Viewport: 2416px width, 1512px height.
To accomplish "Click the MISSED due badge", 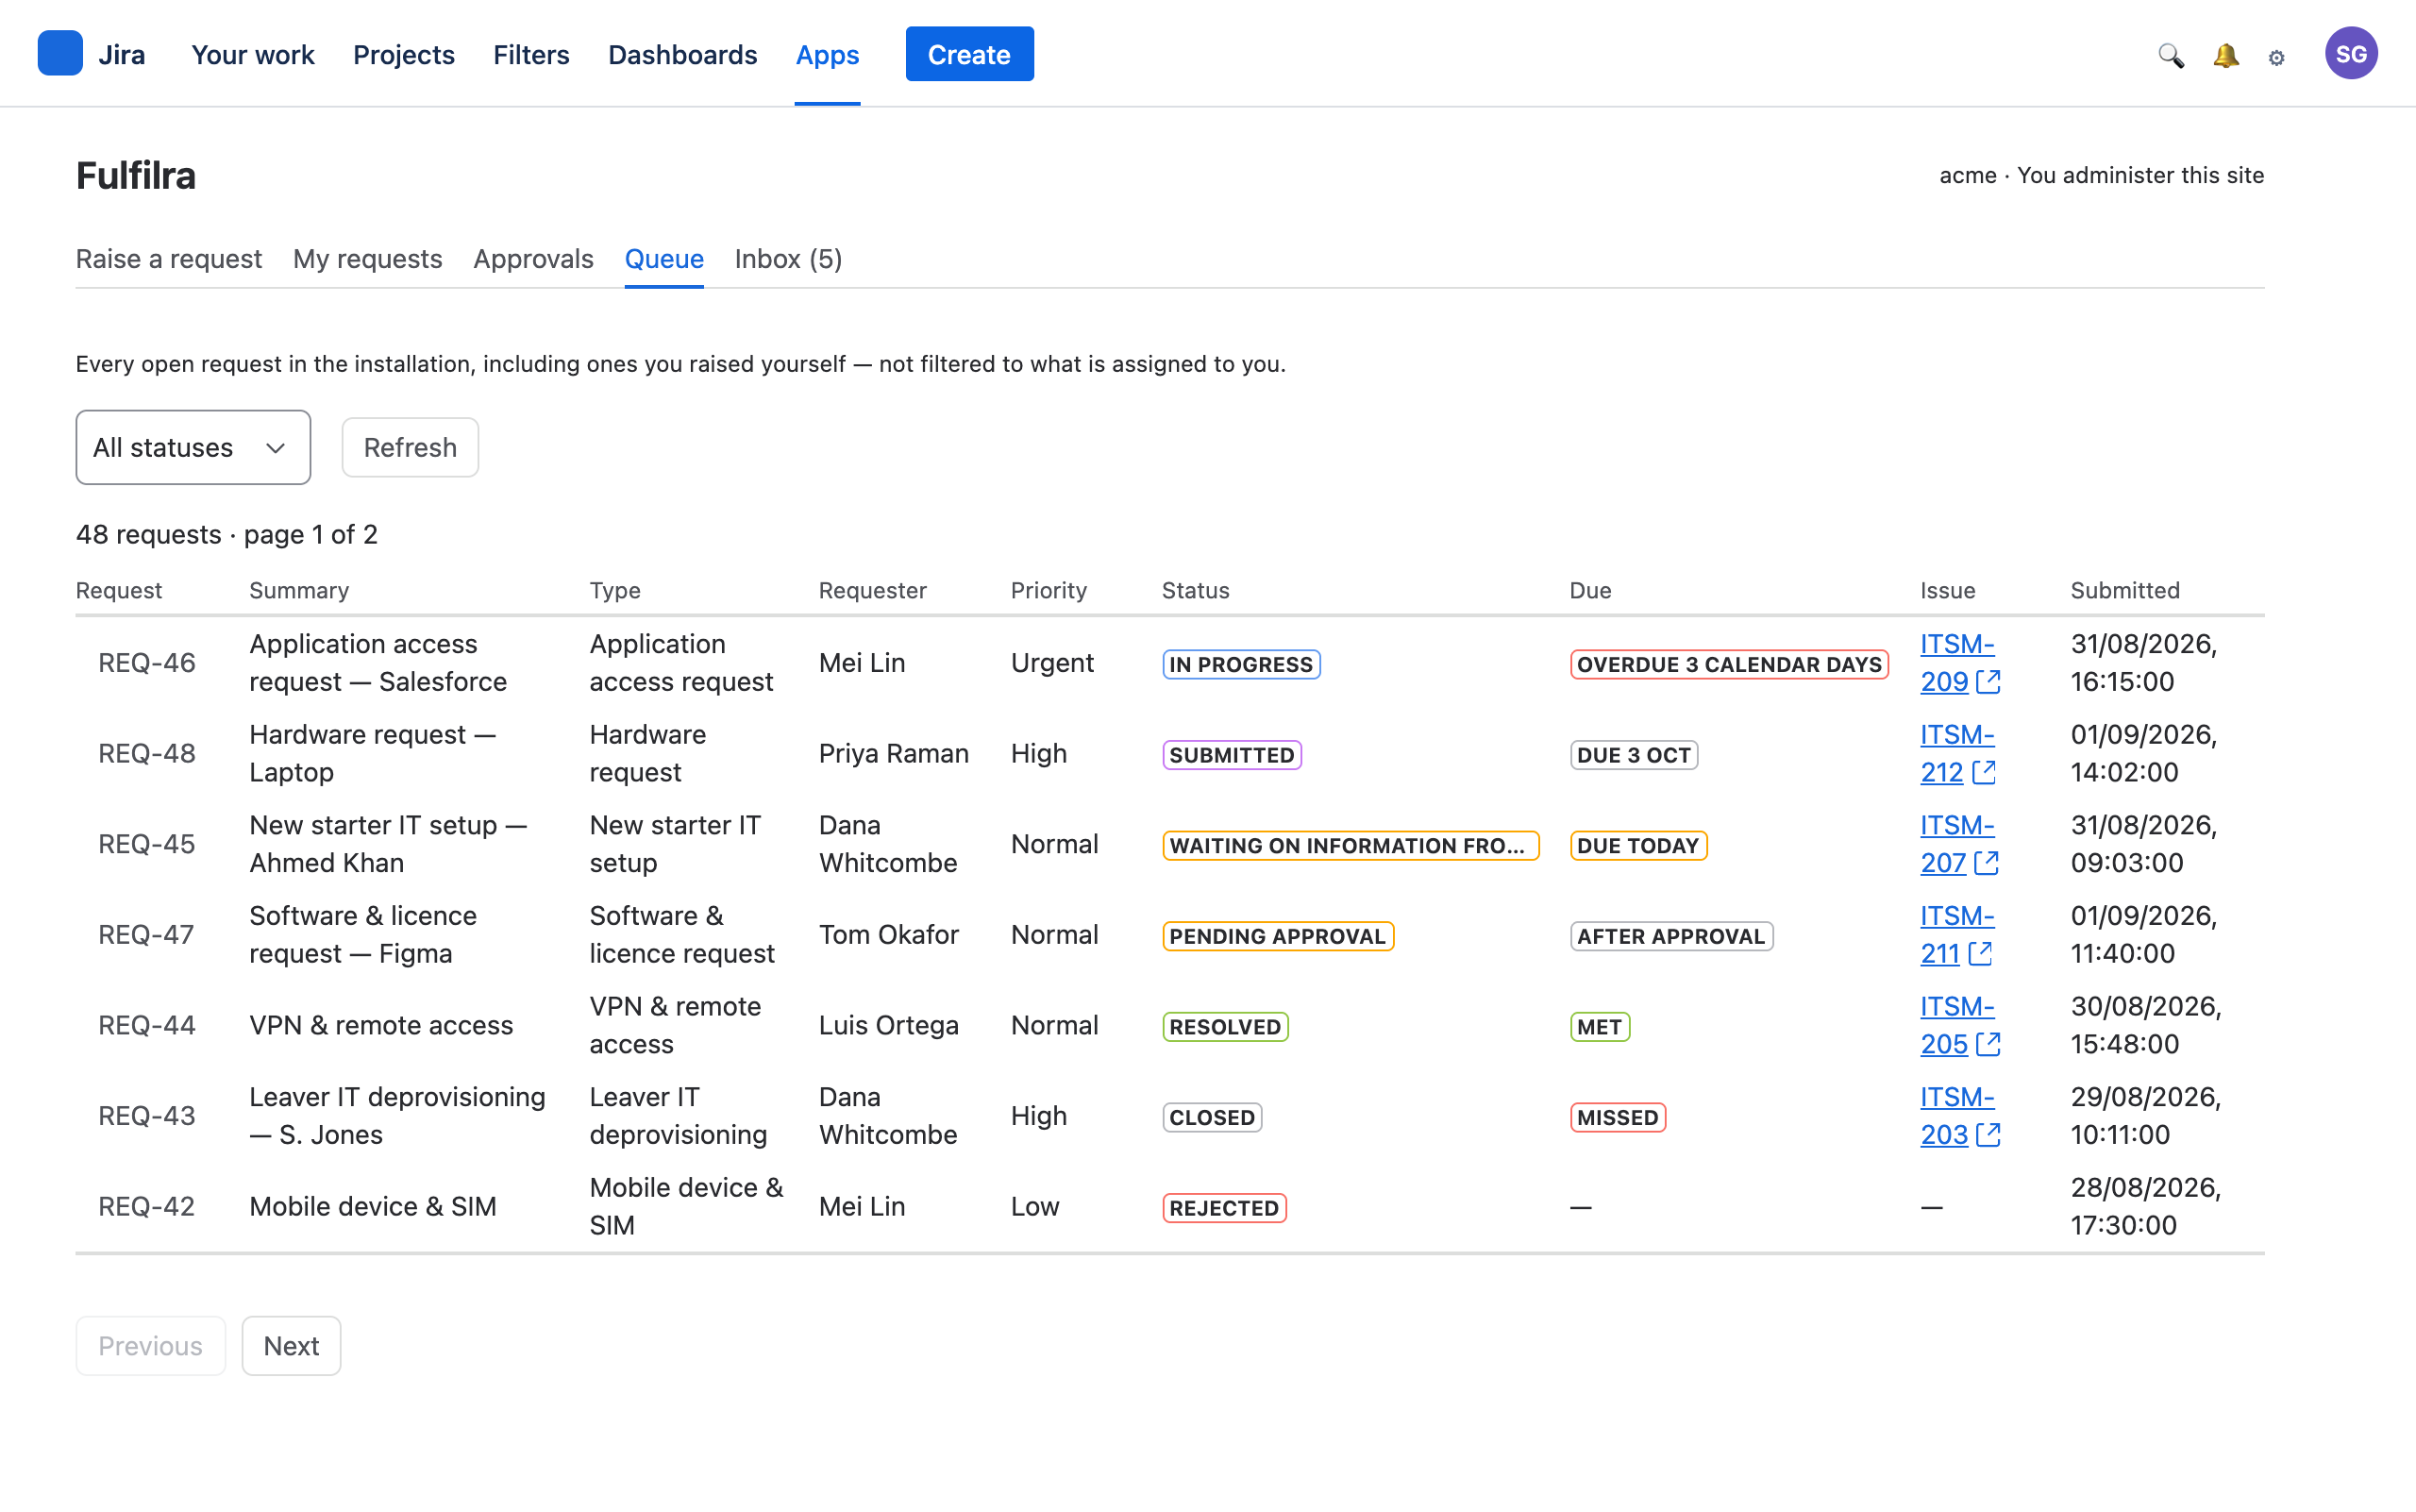I will tap(1617, 1118).
